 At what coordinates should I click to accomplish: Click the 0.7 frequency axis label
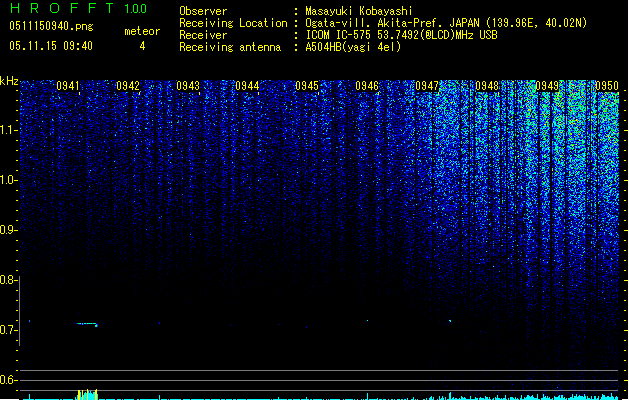tap(9, 329)
